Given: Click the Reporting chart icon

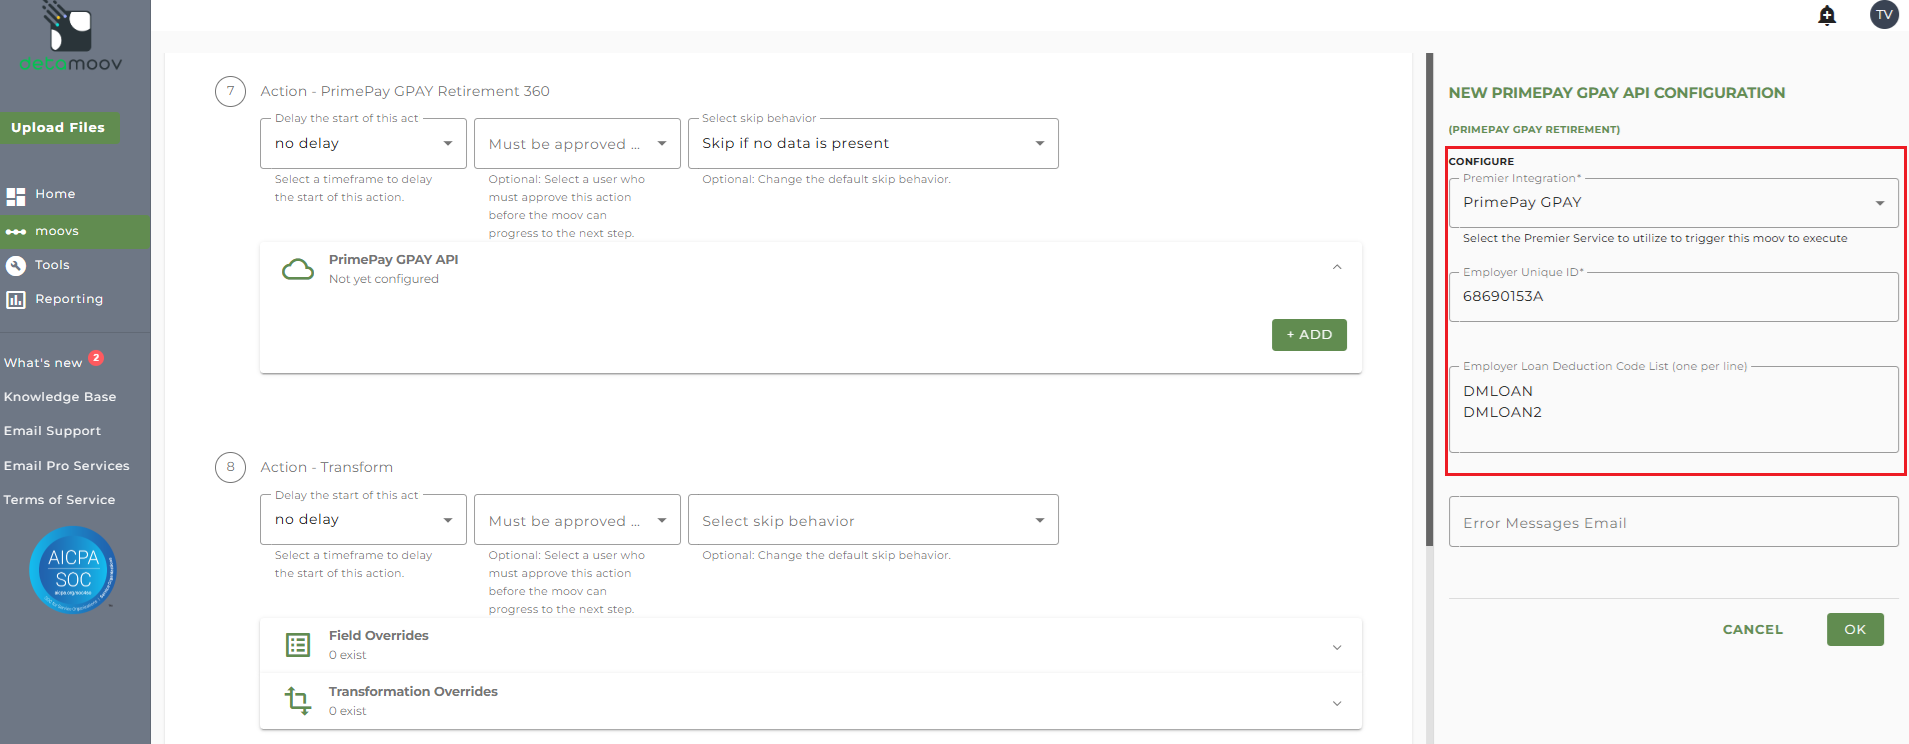Looking at the screenshot, I should tap(16, 300).
